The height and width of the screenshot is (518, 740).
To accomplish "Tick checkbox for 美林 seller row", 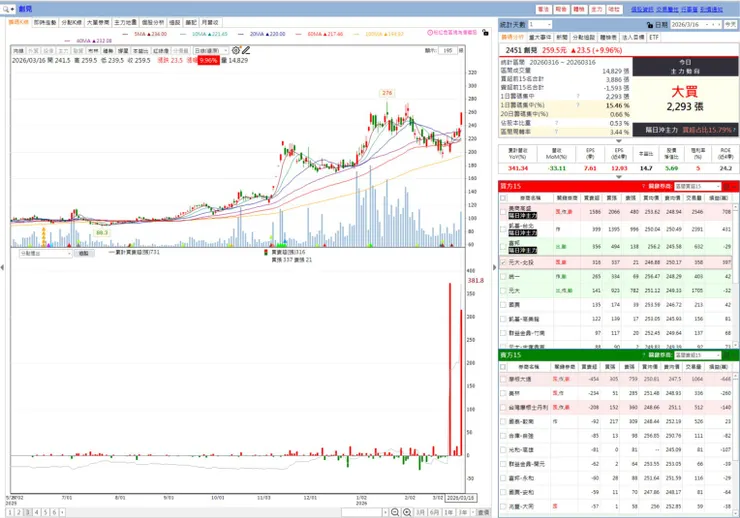I will coord(504,393).
